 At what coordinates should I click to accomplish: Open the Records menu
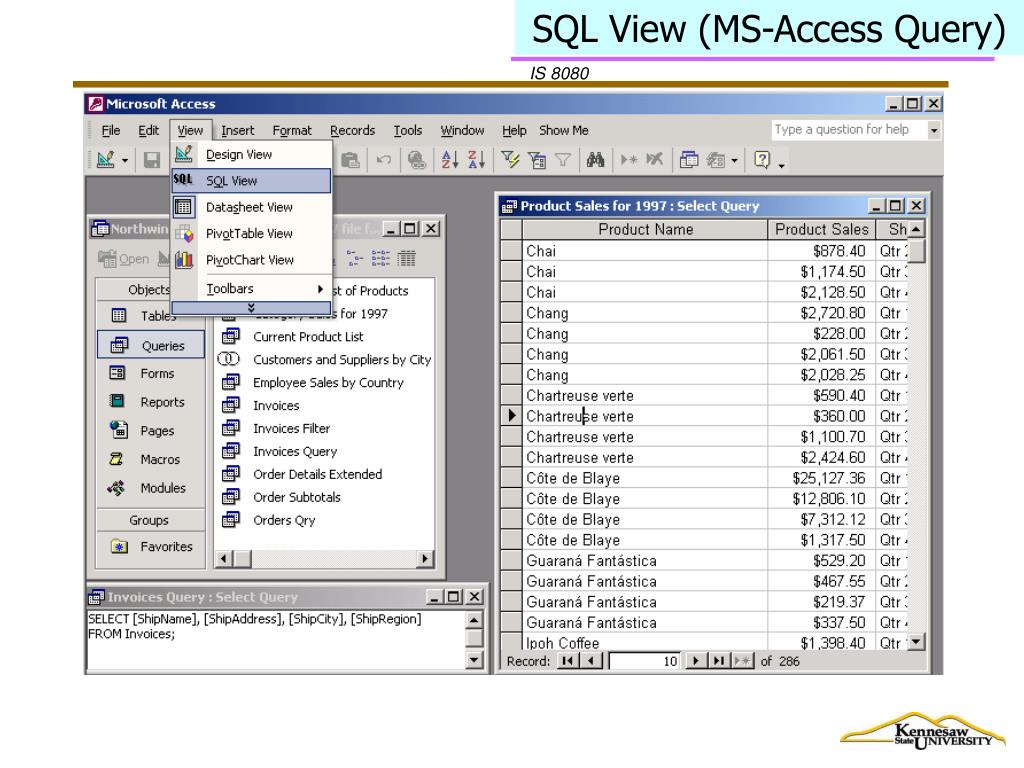point(353,131)
